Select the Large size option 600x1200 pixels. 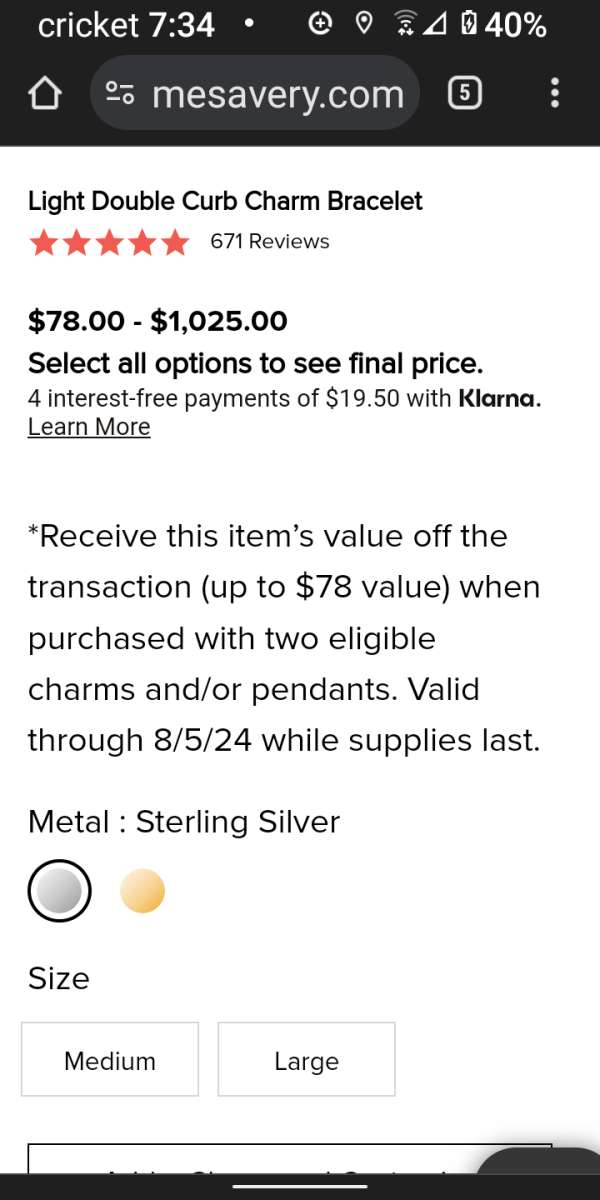pyautogui.click(x=306, y=1060)
